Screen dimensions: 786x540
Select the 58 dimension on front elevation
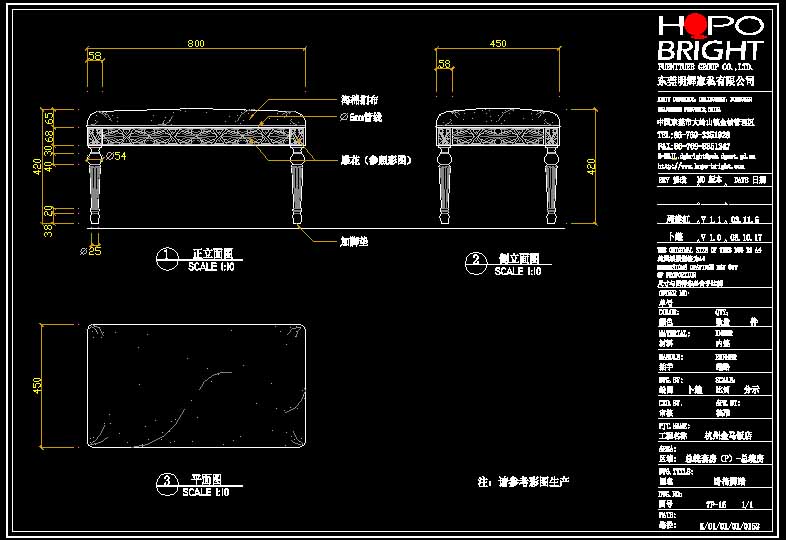(95, 56)
